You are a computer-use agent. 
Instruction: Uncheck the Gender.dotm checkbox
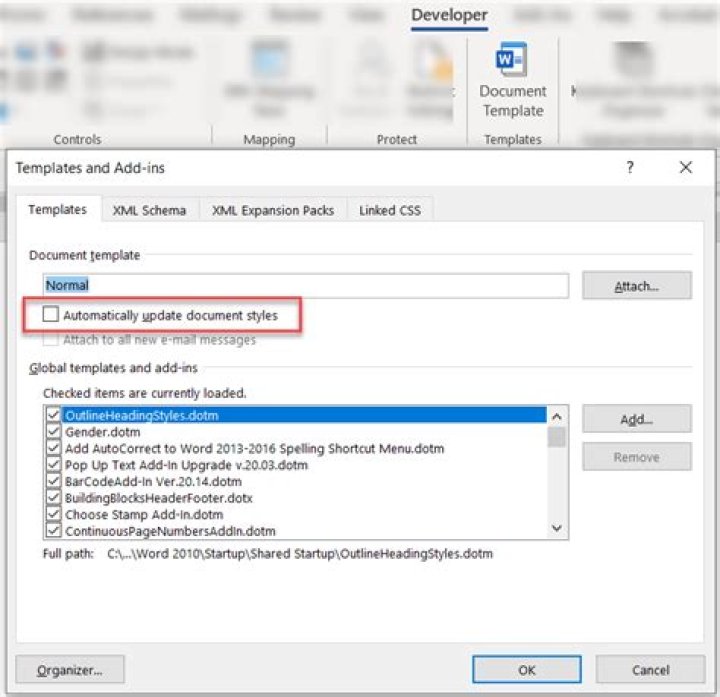point(54,431)
